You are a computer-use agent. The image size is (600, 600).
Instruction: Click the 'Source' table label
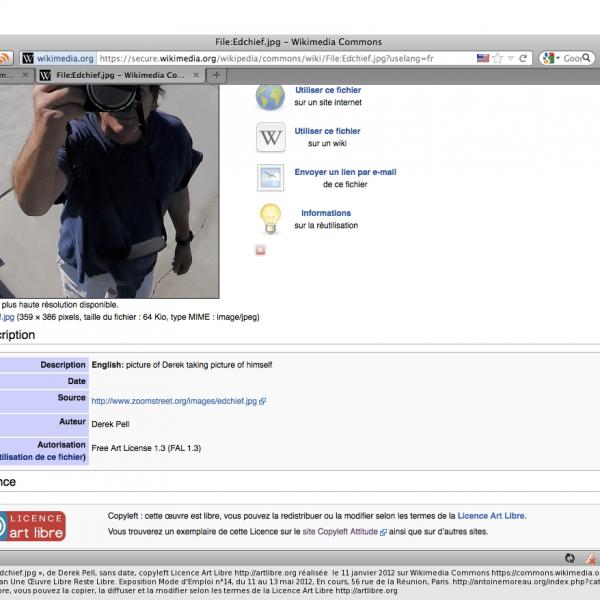coord(72,398)
